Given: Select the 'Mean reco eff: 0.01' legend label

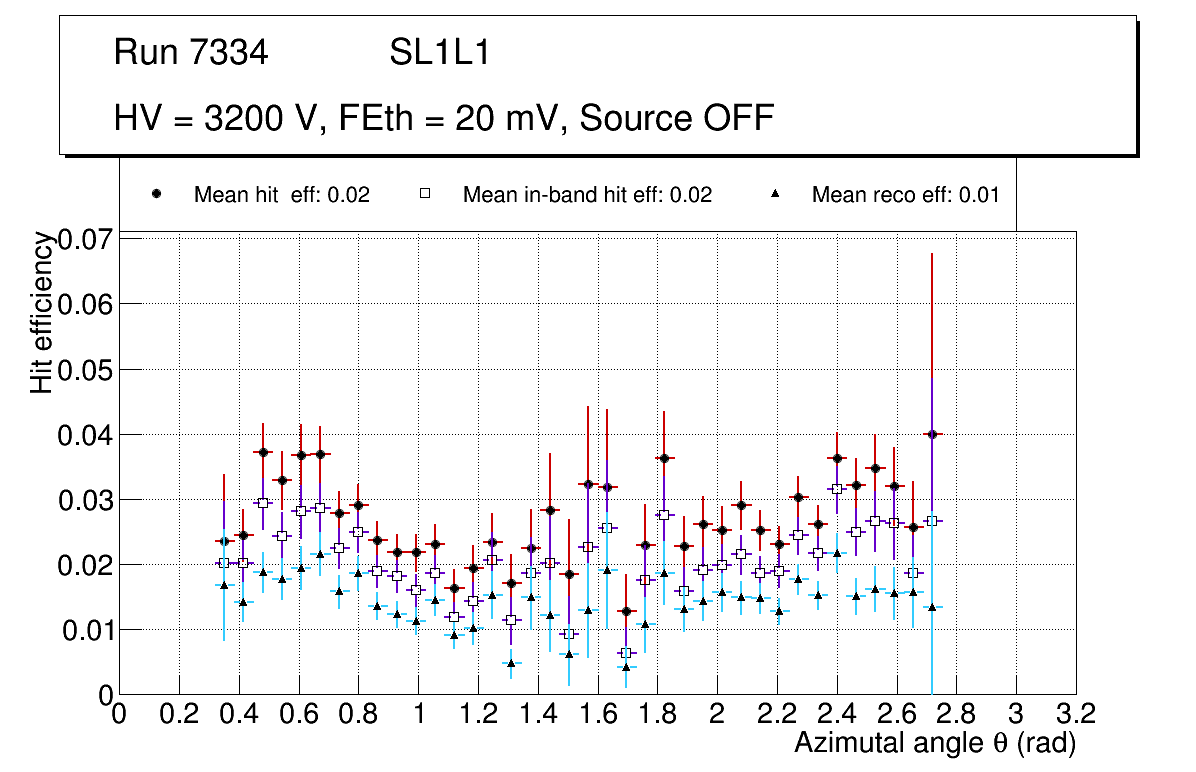Looking at the screenshot, I should 905,195.
